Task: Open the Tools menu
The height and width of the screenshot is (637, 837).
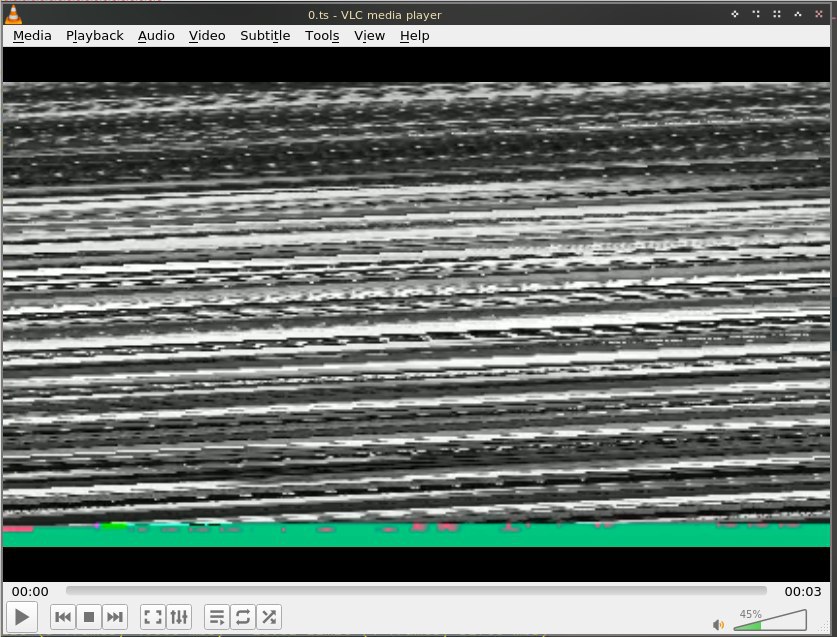Action: 322,36
